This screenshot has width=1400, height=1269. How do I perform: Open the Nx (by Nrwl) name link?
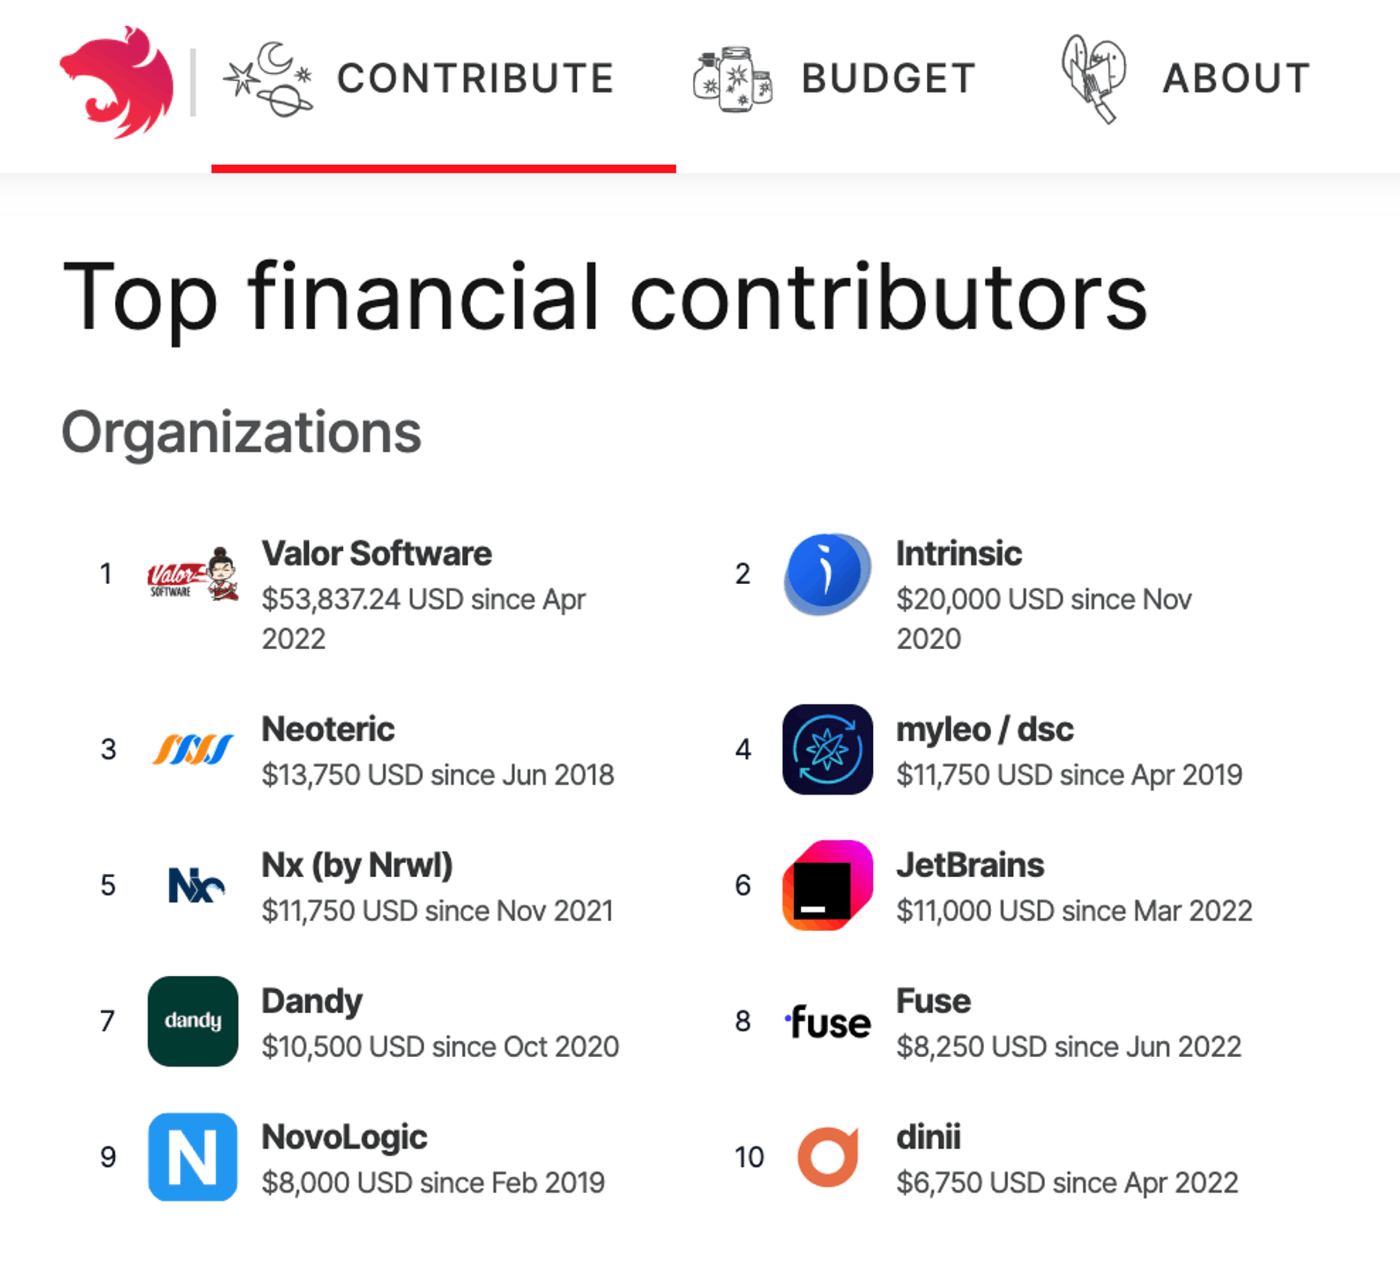(357, 865)
